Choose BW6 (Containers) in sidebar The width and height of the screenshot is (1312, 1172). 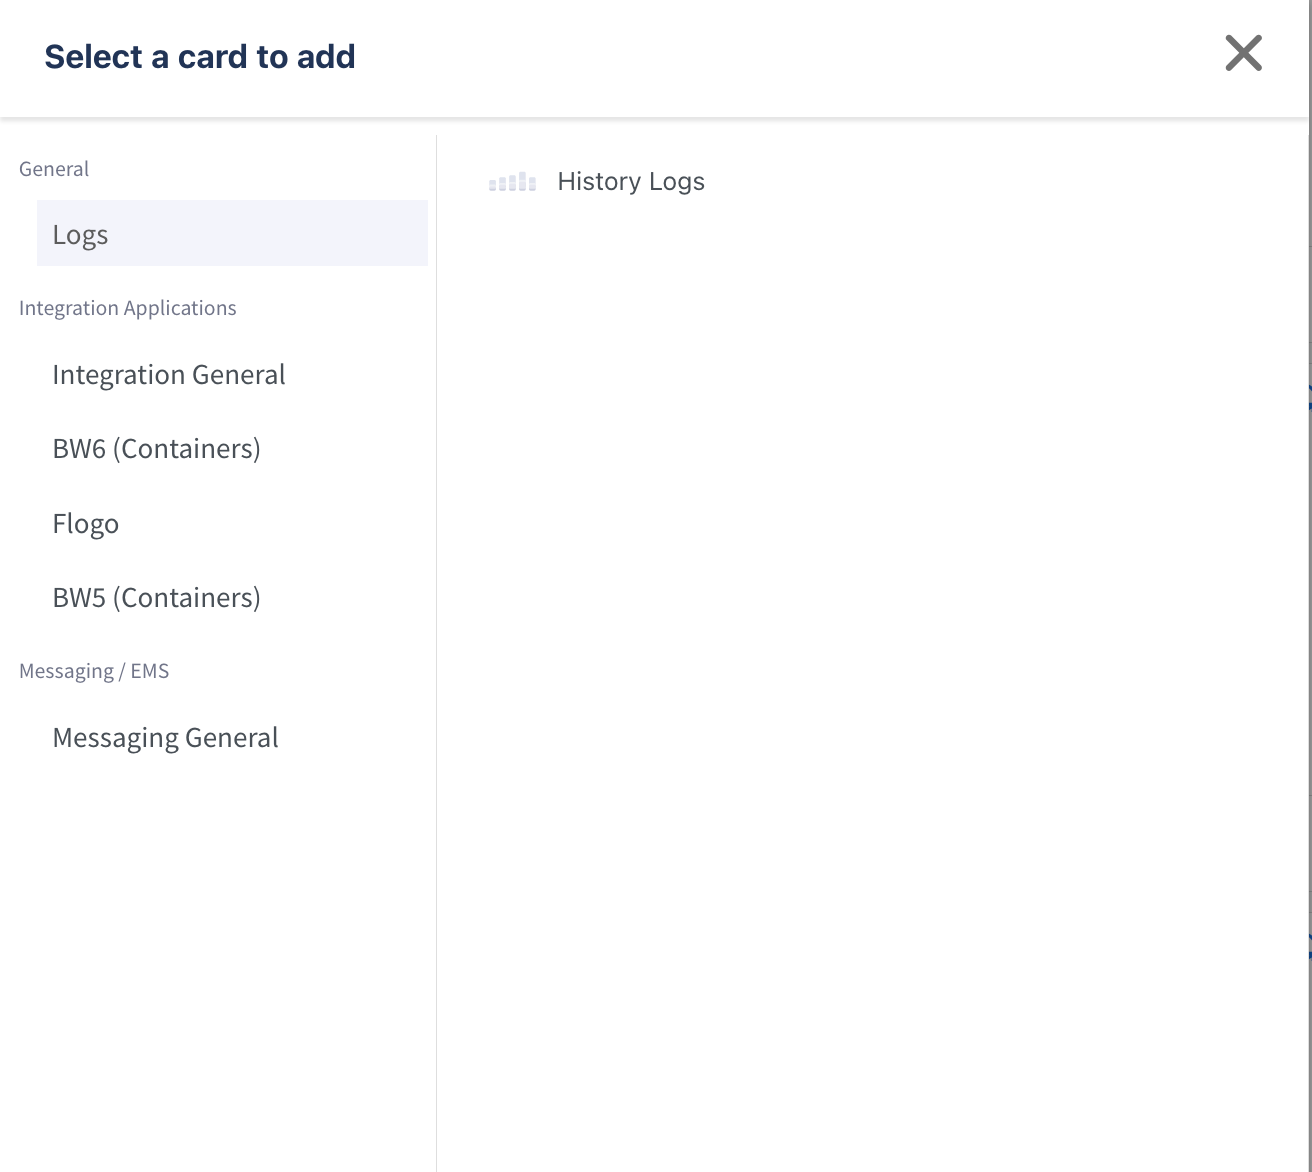pos(156,449)
